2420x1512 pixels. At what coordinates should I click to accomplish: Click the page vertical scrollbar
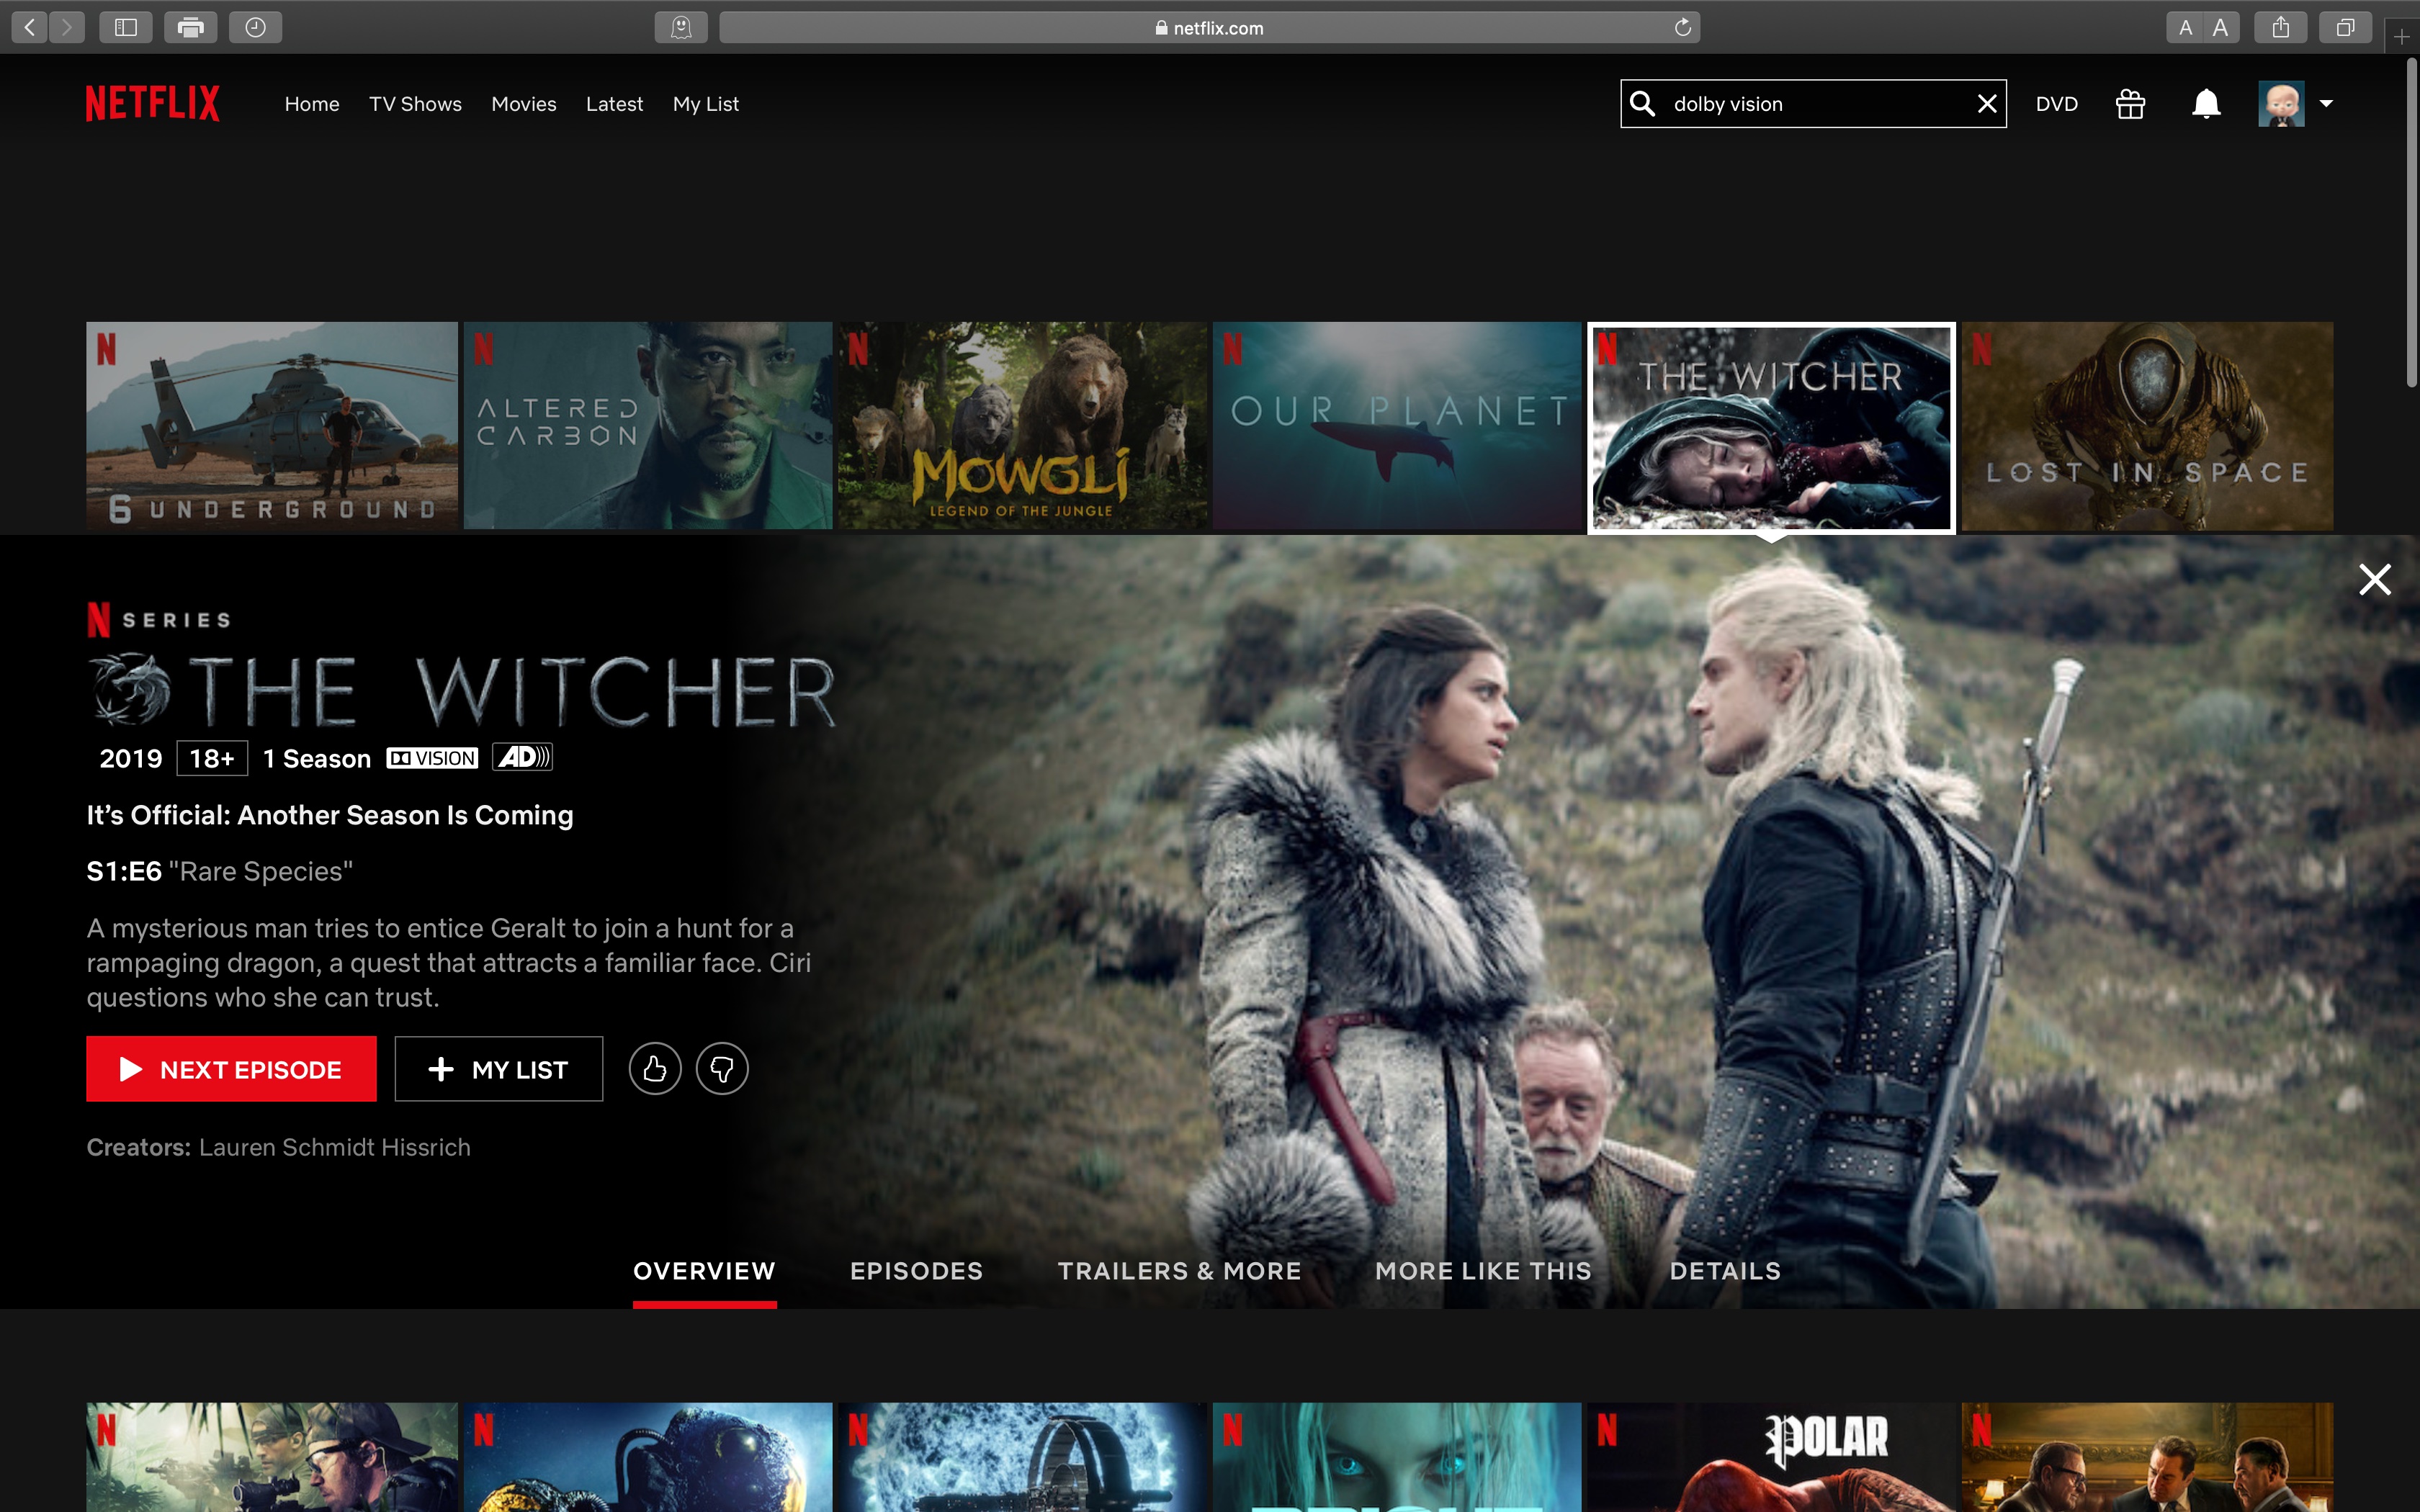pos(2411,222)
